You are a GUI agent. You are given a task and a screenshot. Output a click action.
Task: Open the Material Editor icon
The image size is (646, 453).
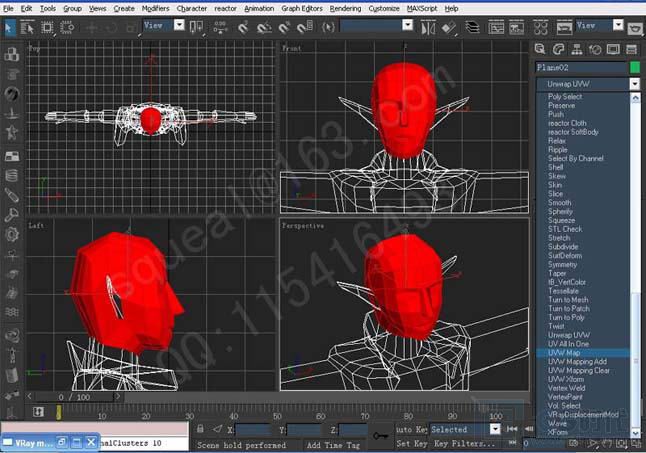coord(541,28)
